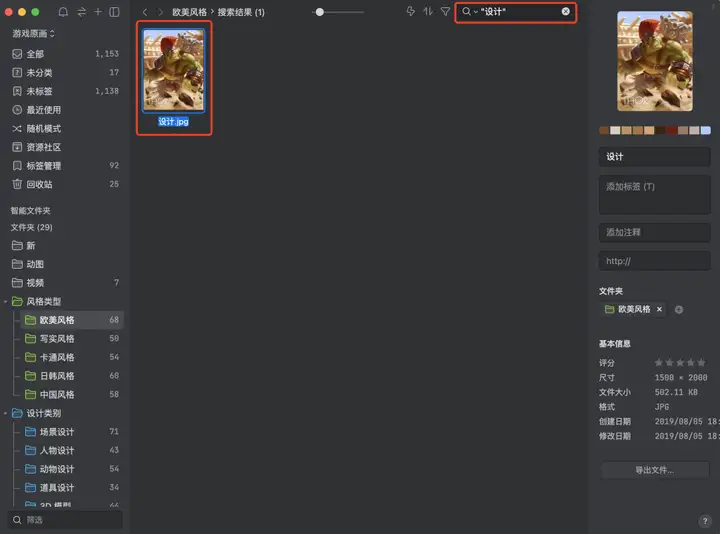Select 全部 in the sidebar
Screen dimensions: 720x534
[x=66, y=54]
